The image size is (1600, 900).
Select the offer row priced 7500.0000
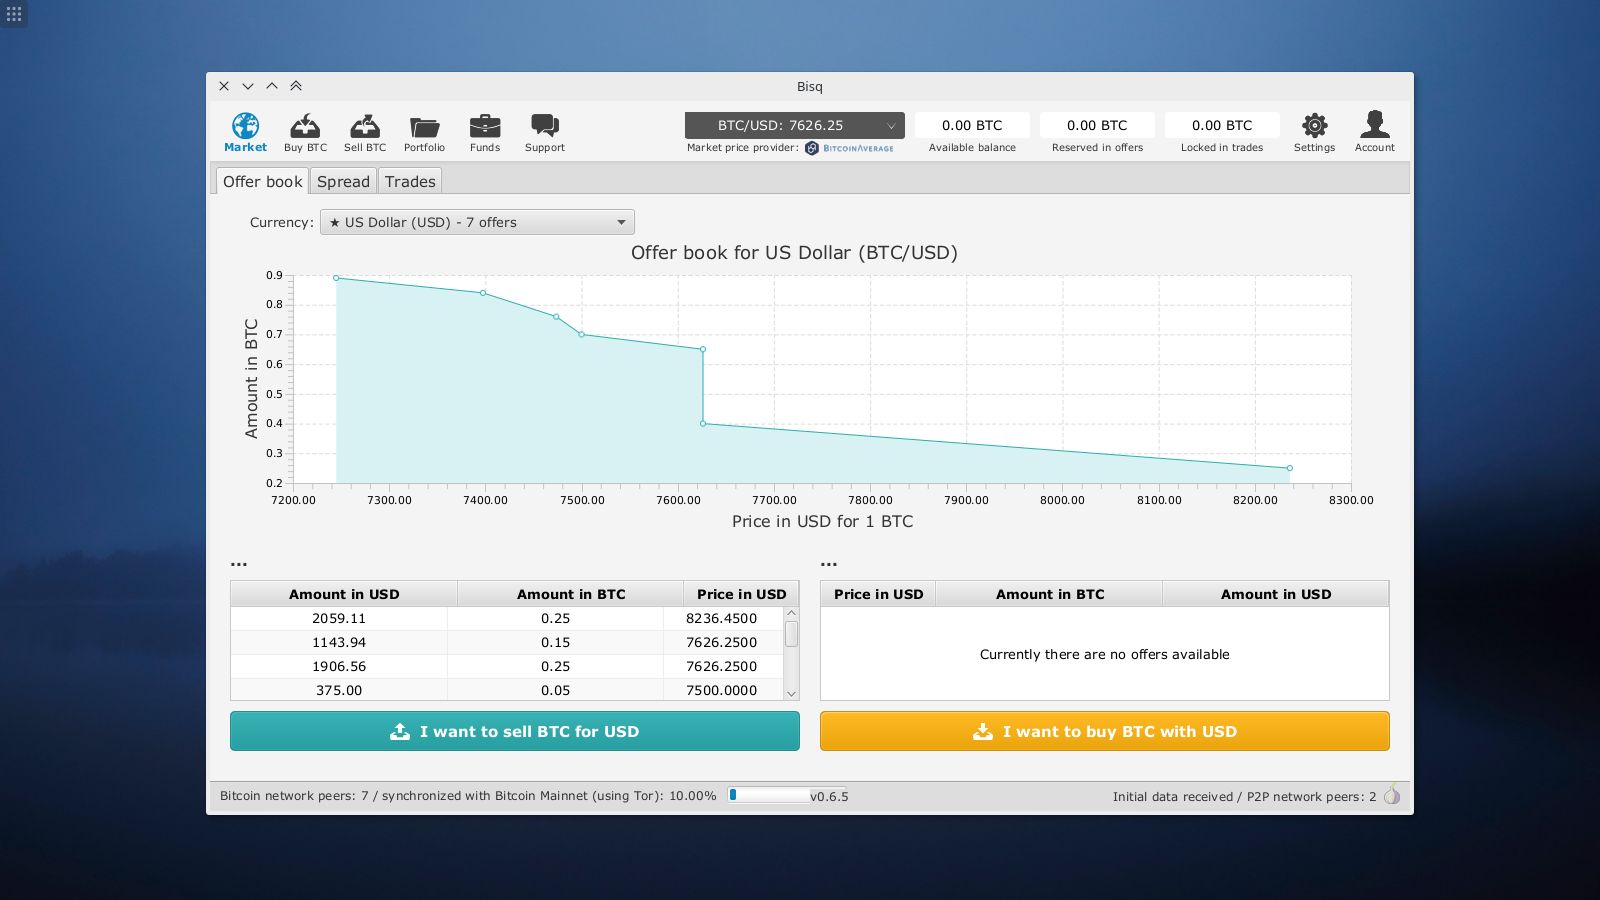(507, 690)
